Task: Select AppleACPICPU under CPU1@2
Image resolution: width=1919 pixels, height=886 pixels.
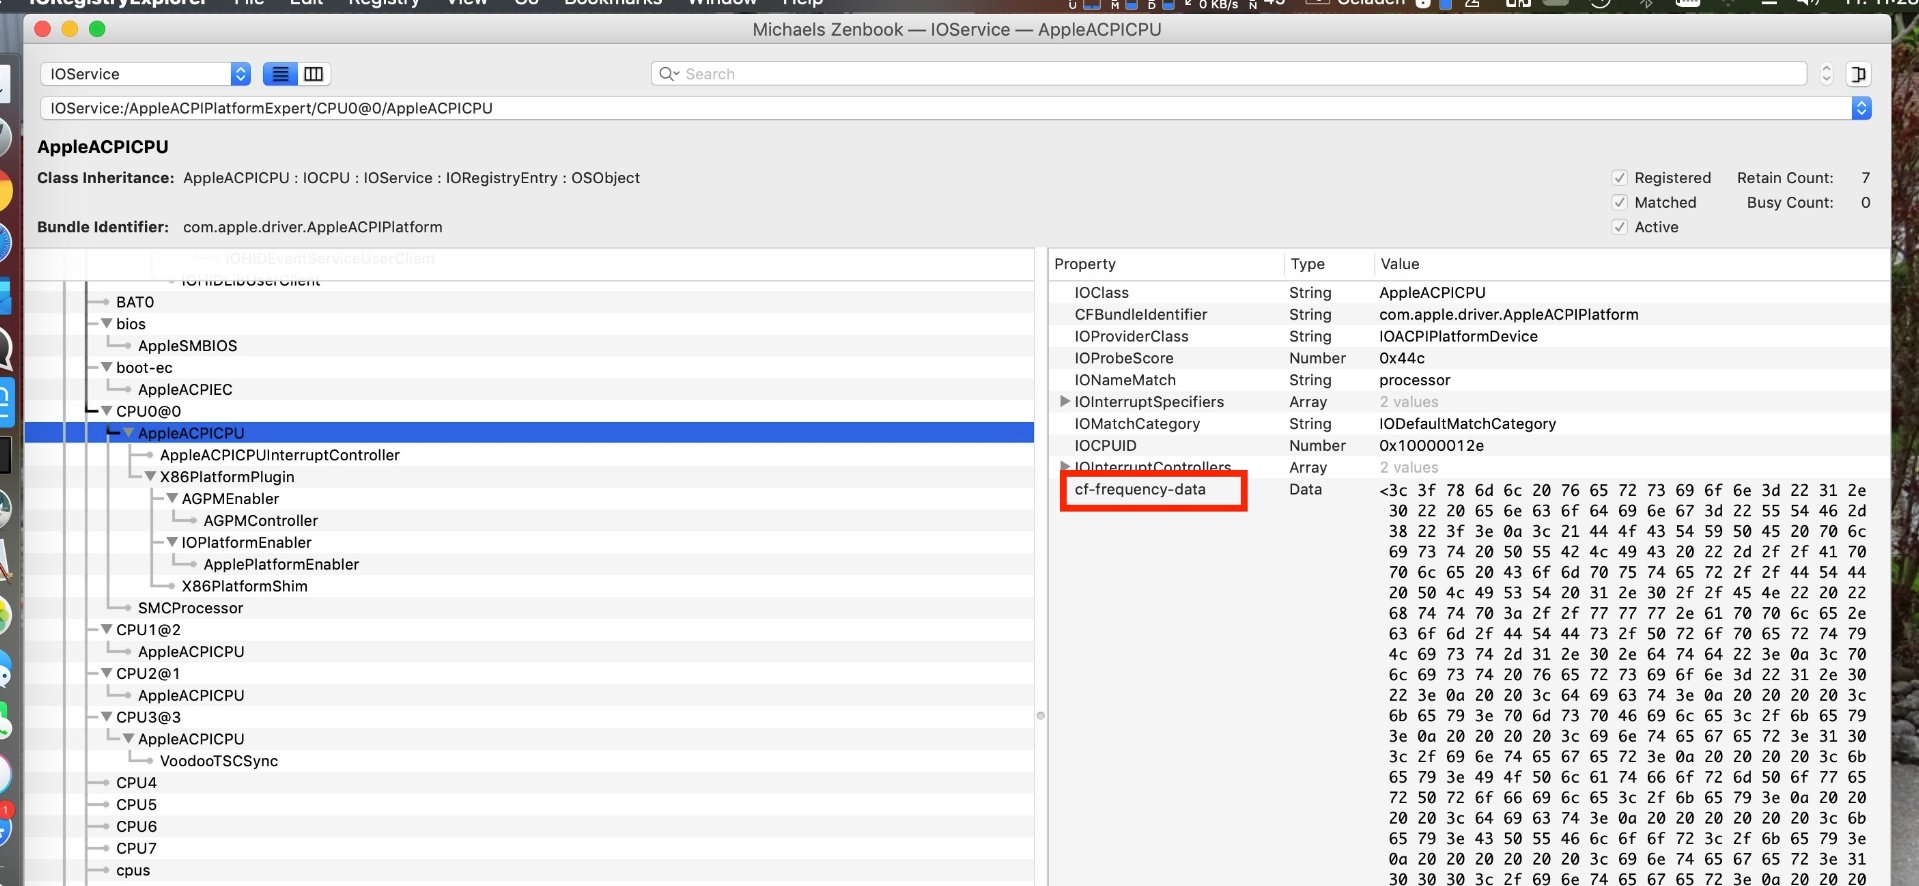Action: (x=191, y=652)
